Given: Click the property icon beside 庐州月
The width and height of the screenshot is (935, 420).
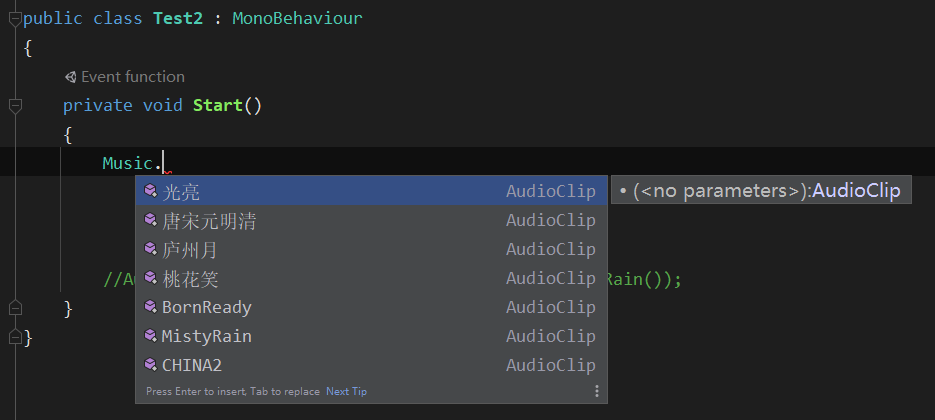Looking at the screenshot, I should (x=150, y=249).
